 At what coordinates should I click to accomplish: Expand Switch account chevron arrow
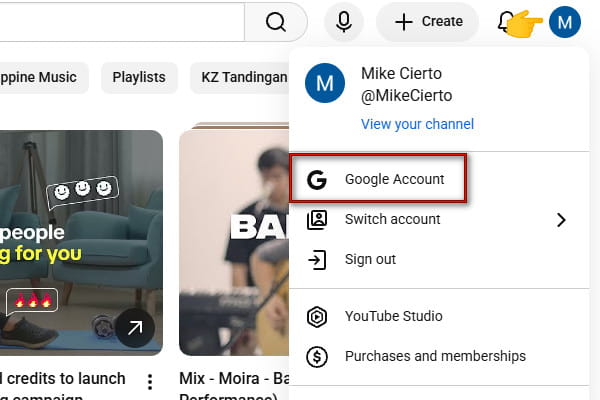pos(561,220)
